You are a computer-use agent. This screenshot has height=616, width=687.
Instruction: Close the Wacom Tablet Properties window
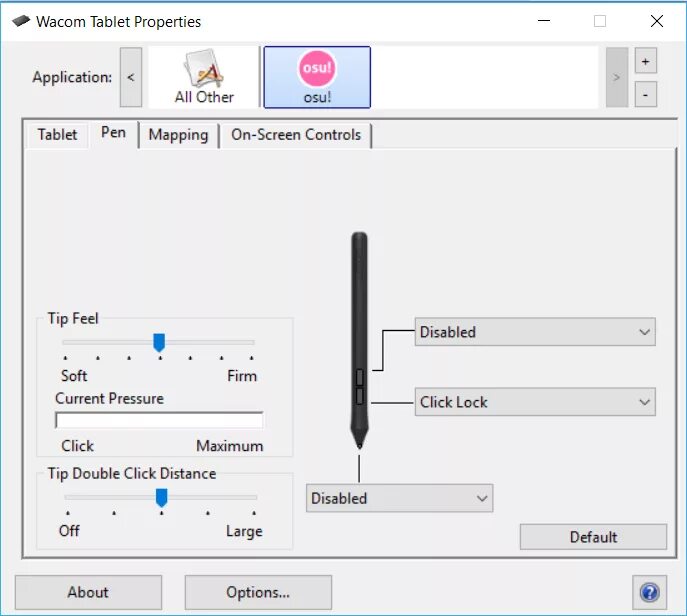pyautogui.click(x=657, y=21)
